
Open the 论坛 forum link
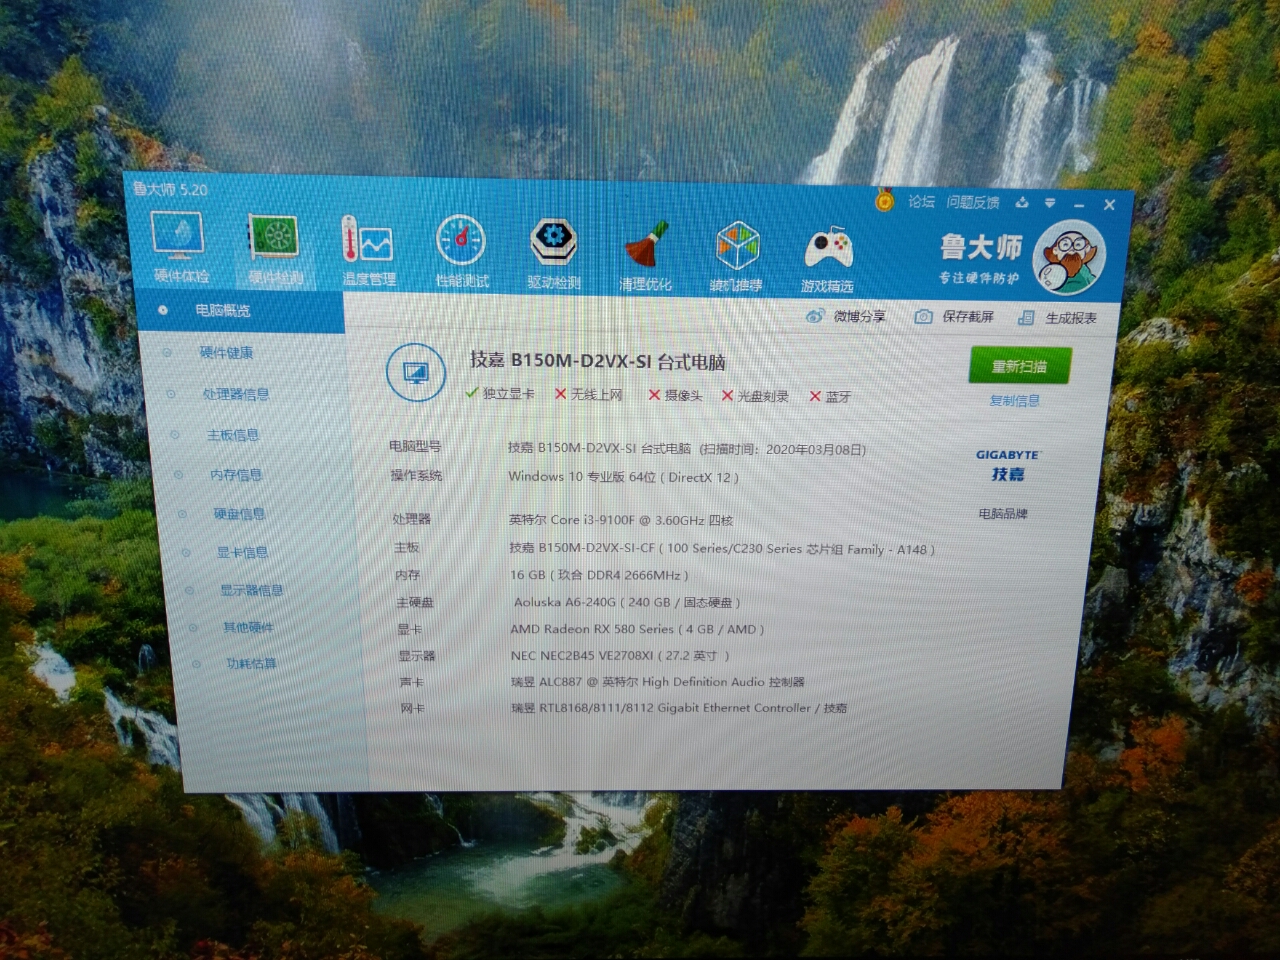tap(921, 202)
